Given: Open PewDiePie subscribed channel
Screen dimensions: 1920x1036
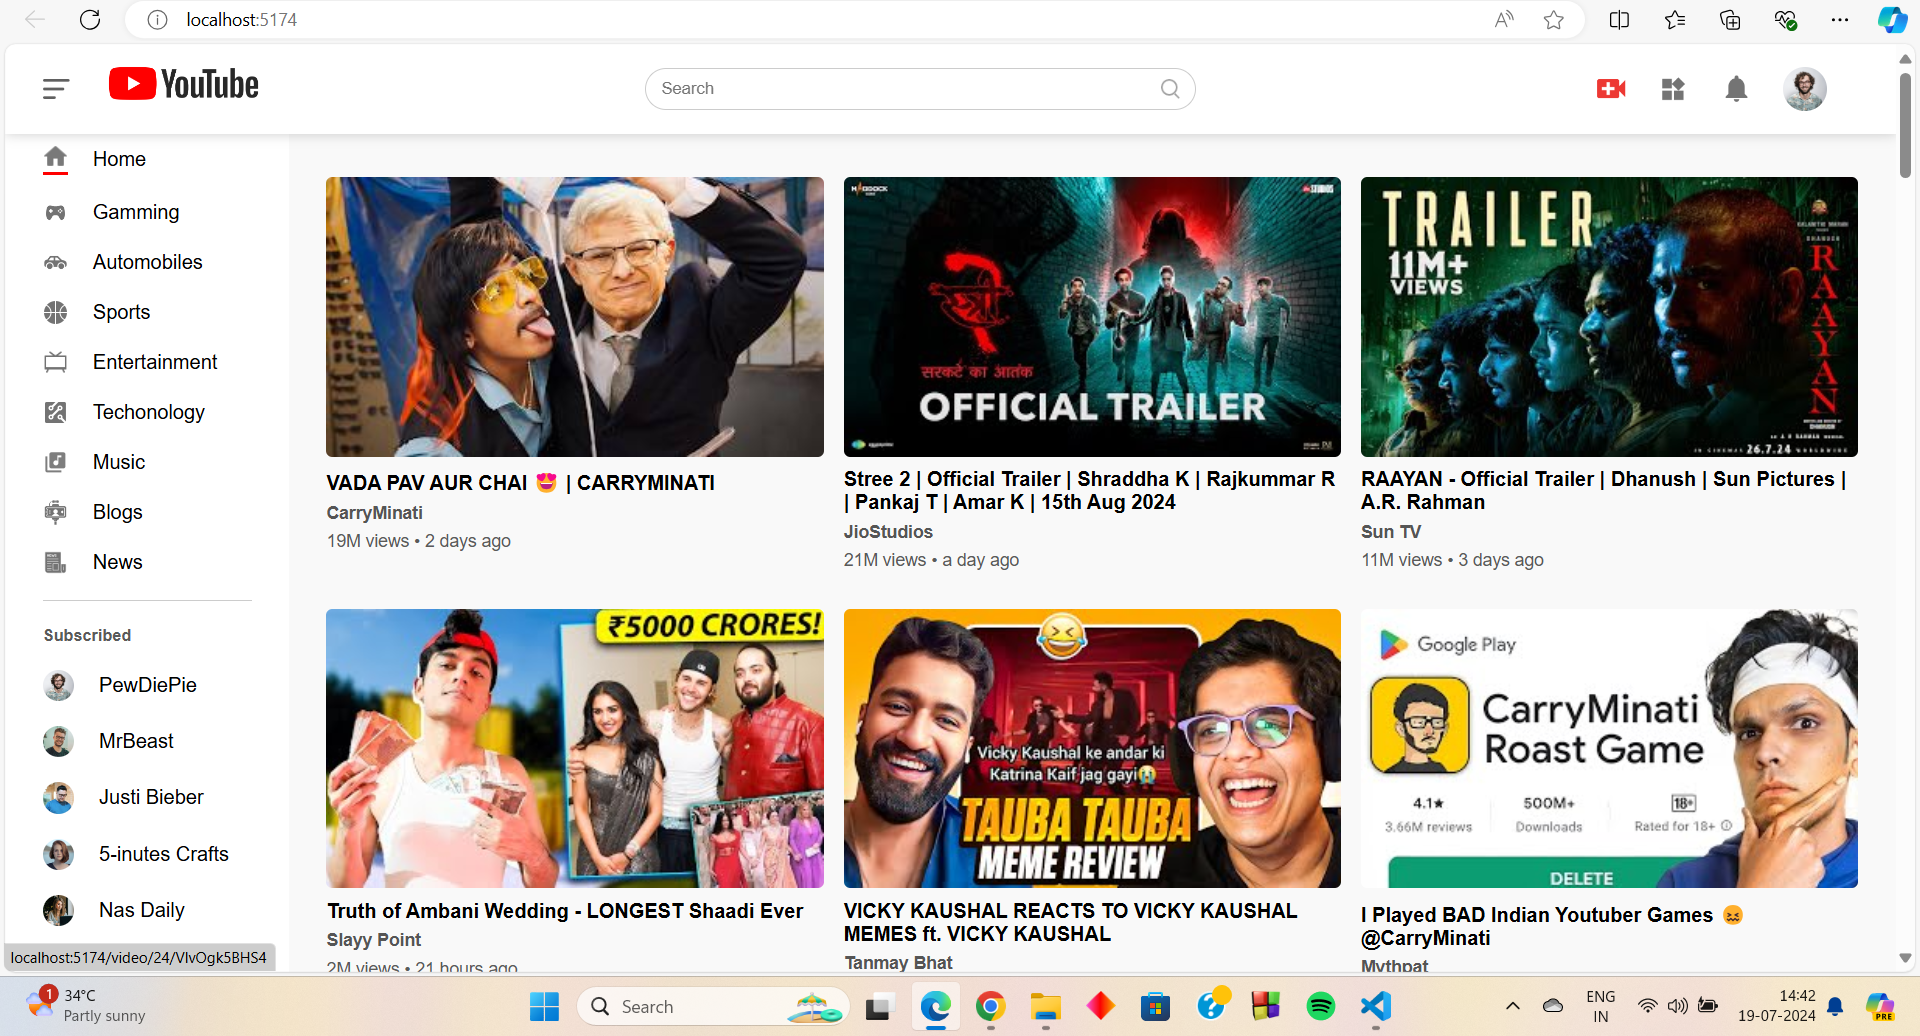Looking at the screenshot, I should [147, 685].
